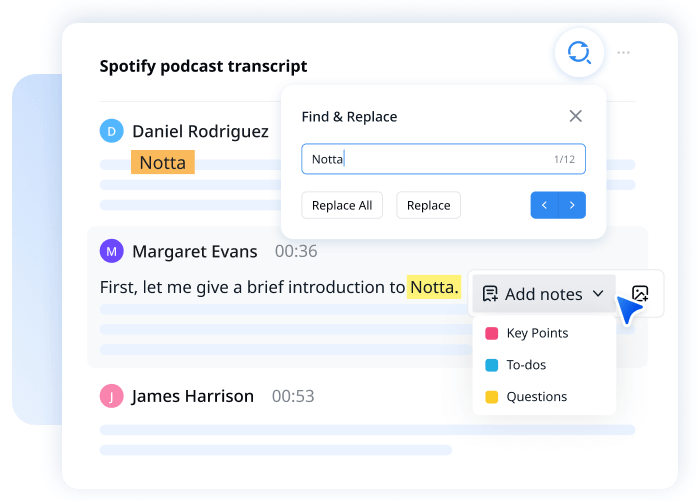700x500 pixels.
Task: Go to the next search match
Action: [x=572, y=205]
